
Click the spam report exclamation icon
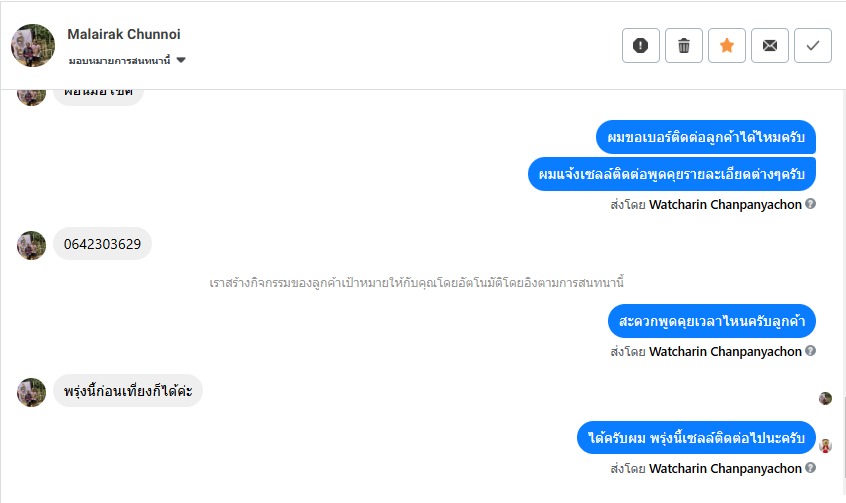point(641,45)
